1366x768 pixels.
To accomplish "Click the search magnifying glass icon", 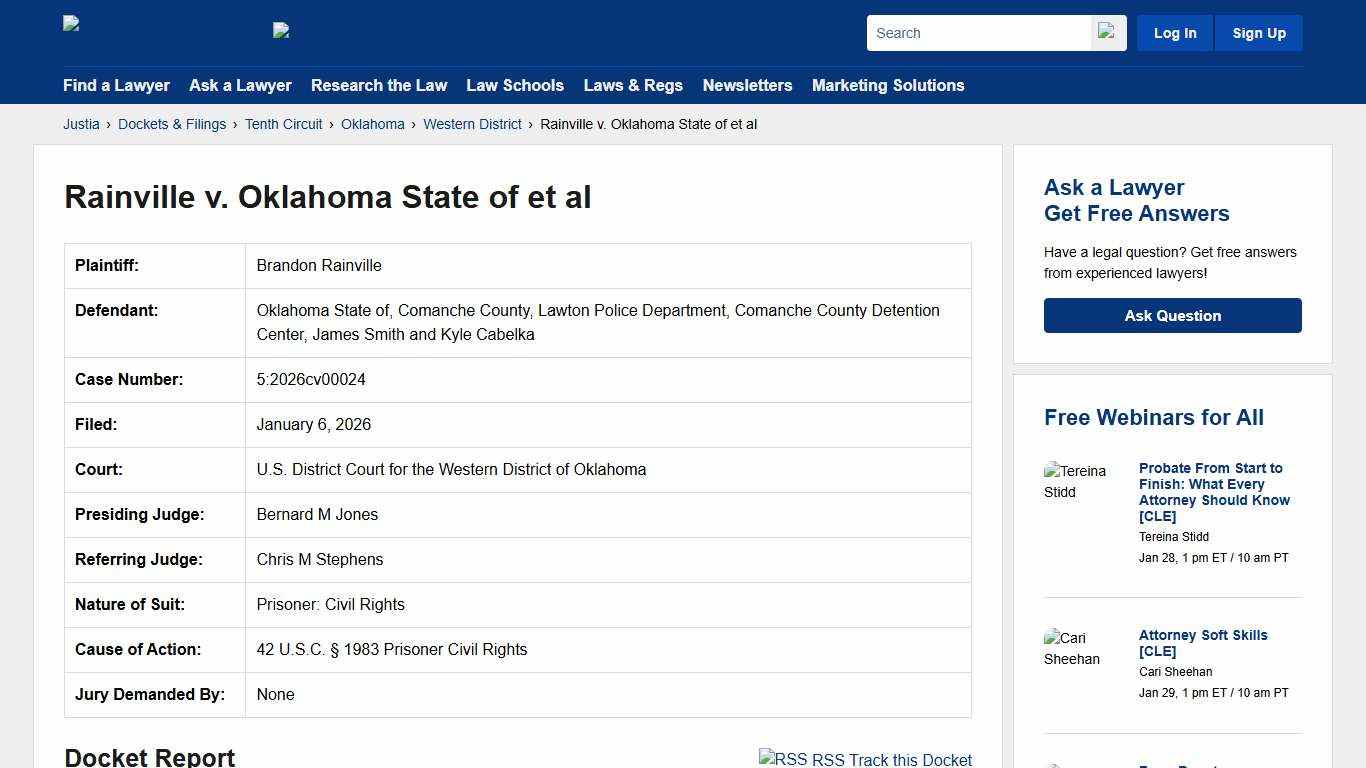I will [x=1106, y=32].
